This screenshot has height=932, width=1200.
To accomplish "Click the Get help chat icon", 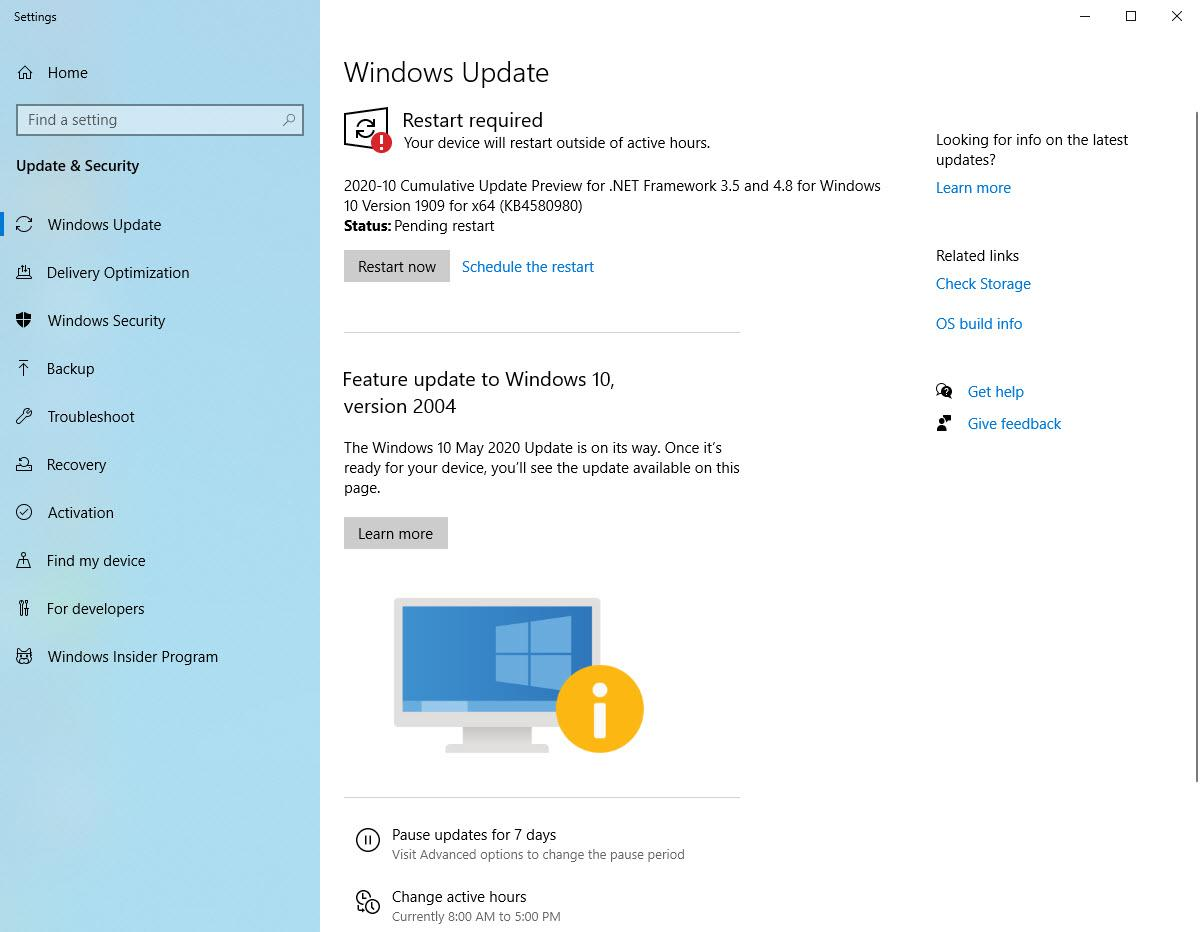I will click(x=944, y=391).
